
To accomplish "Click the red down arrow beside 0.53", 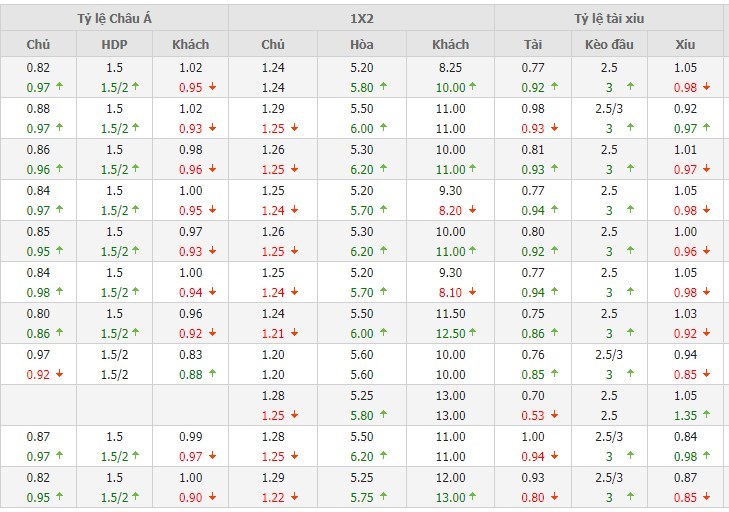I will (x=557, y=415).
